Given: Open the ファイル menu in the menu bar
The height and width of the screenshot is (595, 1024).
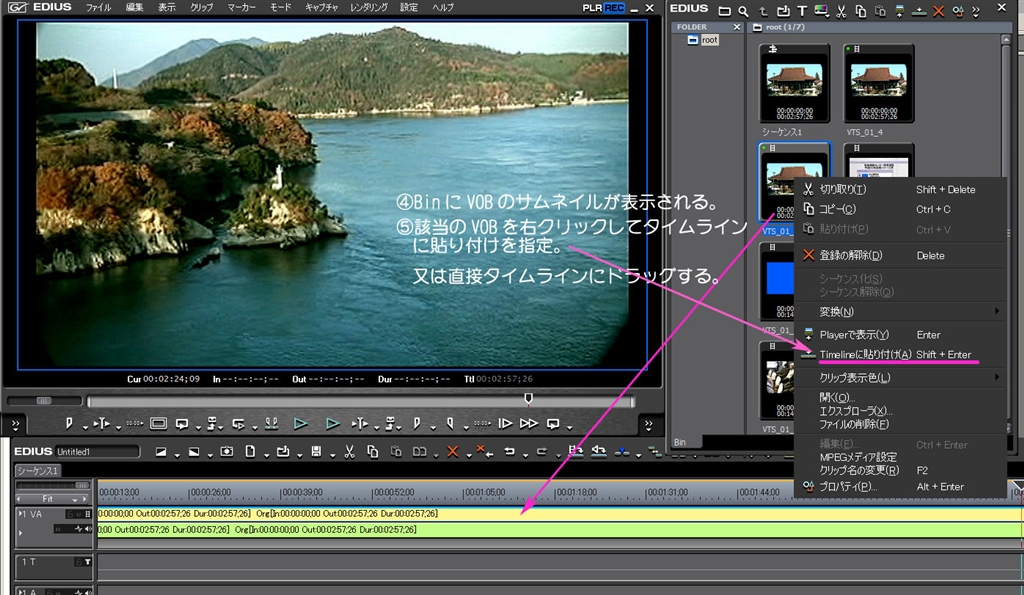Looking at the screenshot, I should (x=98, y=8).
